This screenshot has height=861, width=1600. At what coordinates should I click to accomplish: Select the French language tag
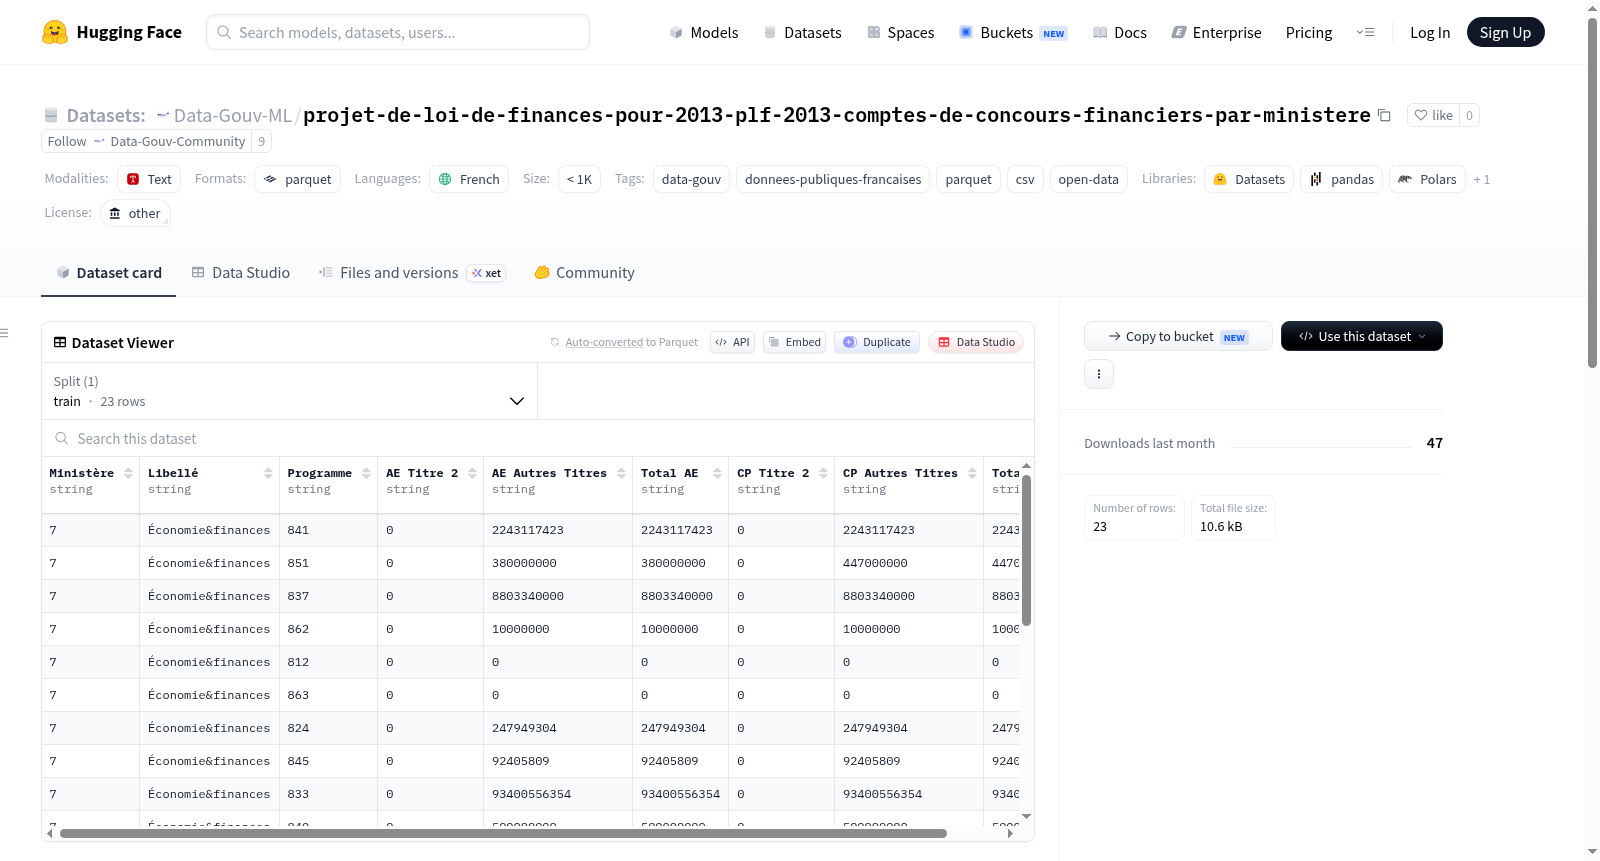tap(469, 180)
